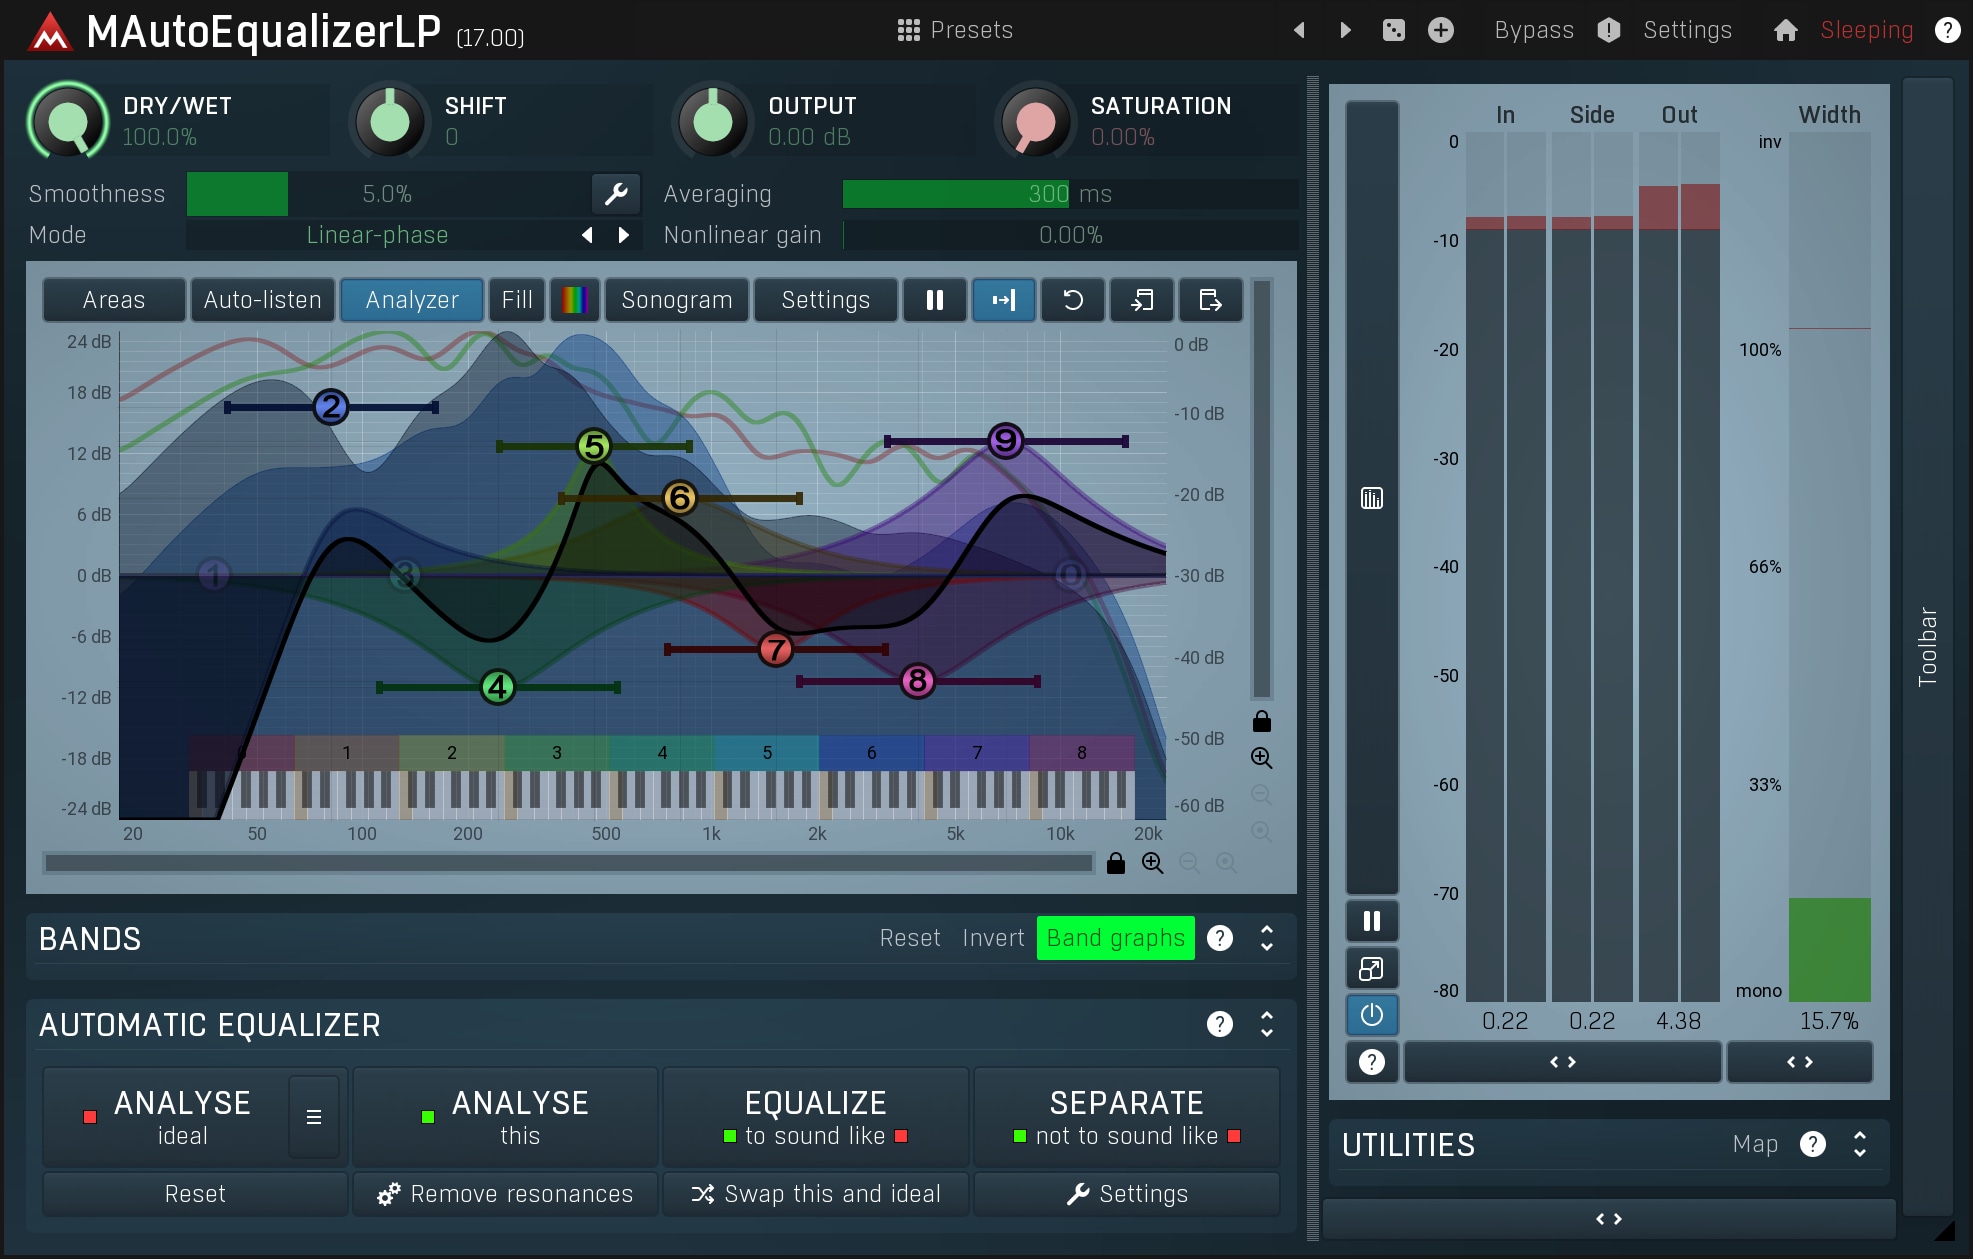Click Remove resonances
Image resolution: width=1973 pixels, height=1259 pixels.
pos(504,1193)
